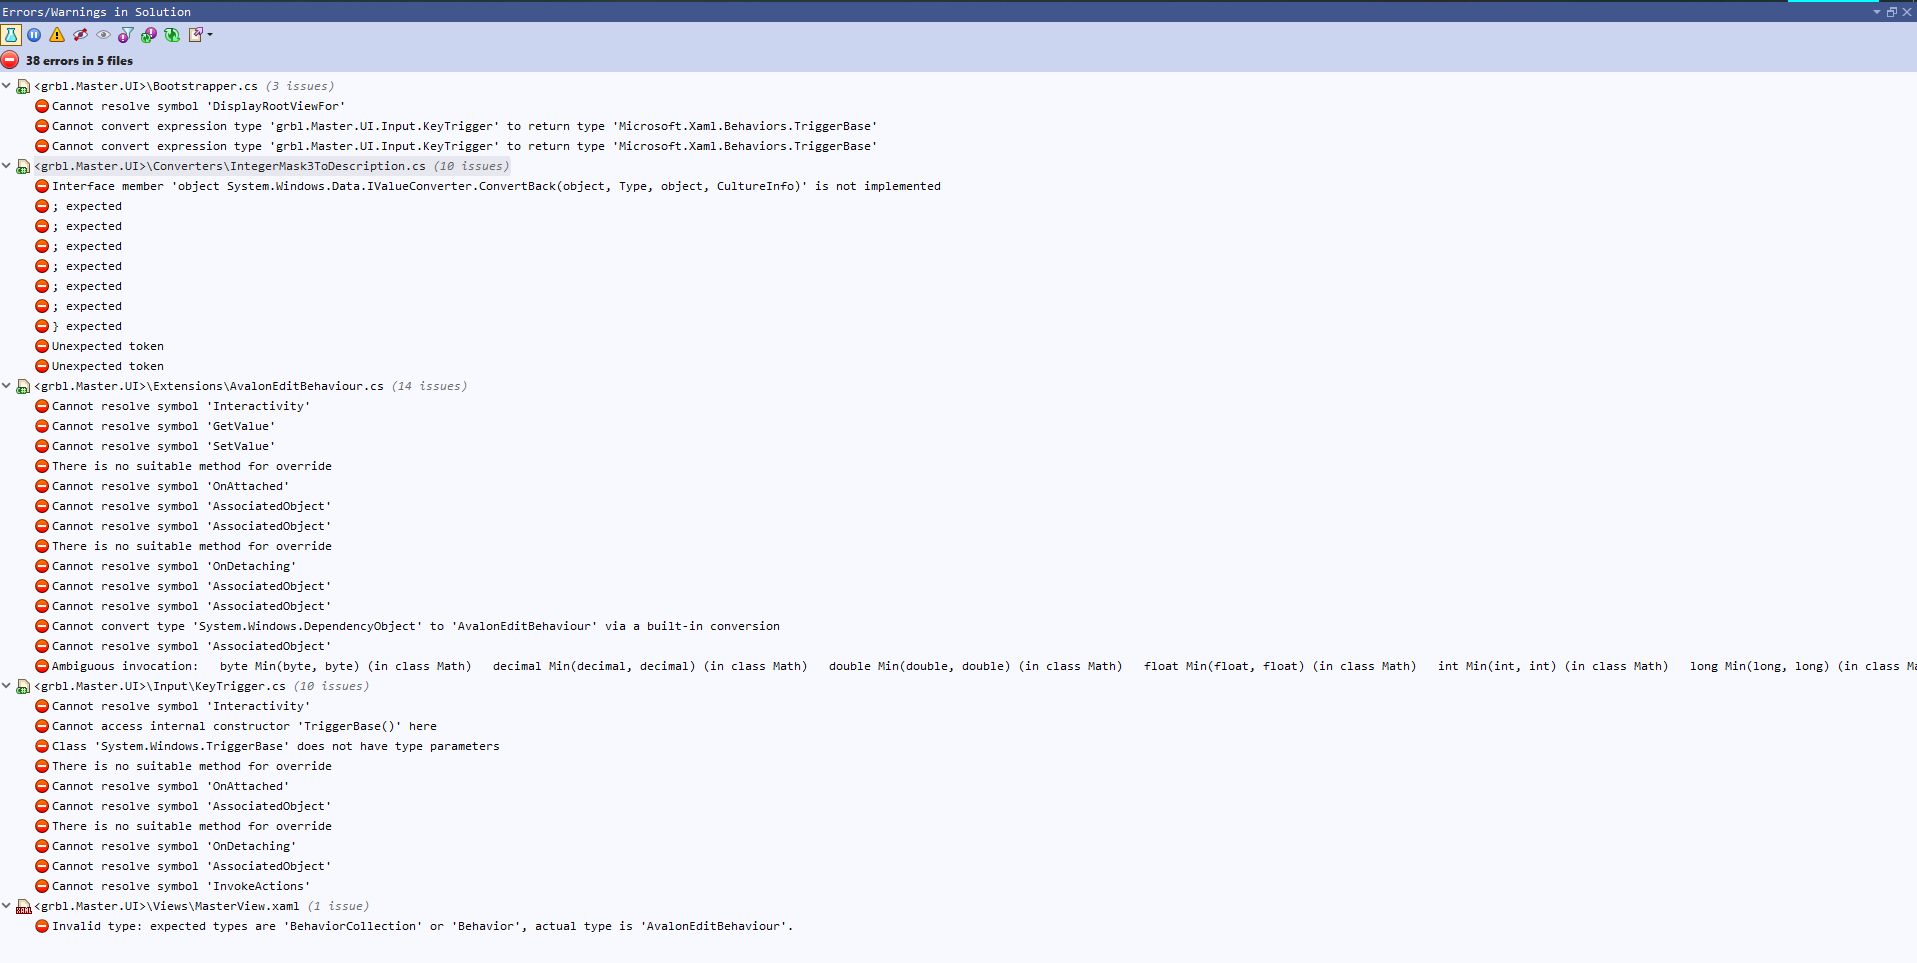Pause the solution-wide analysis
This screenshot has height=963, width=1917.
(x=34, y=35)
